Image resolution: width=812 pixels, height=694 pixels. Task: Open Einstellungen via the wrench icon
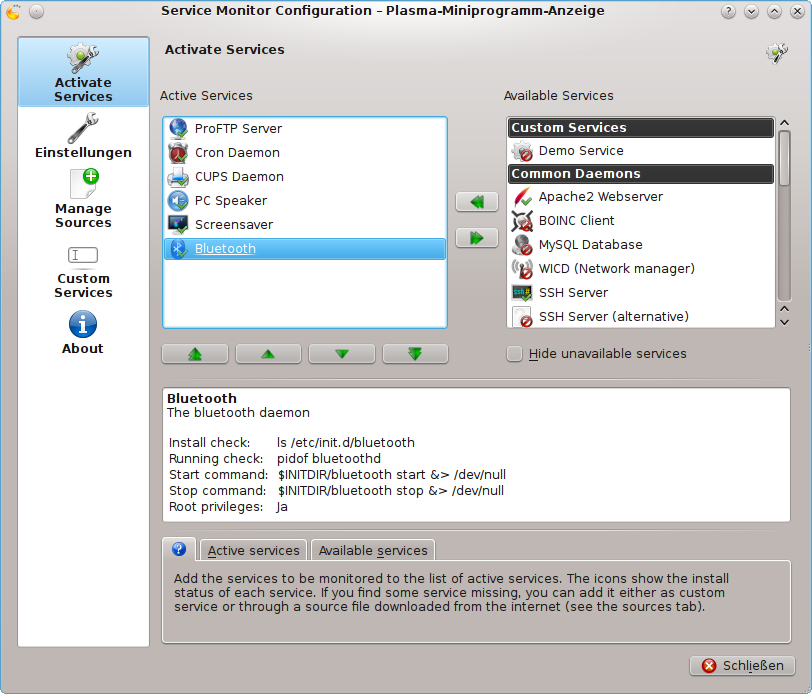click(x=83, y=126)
